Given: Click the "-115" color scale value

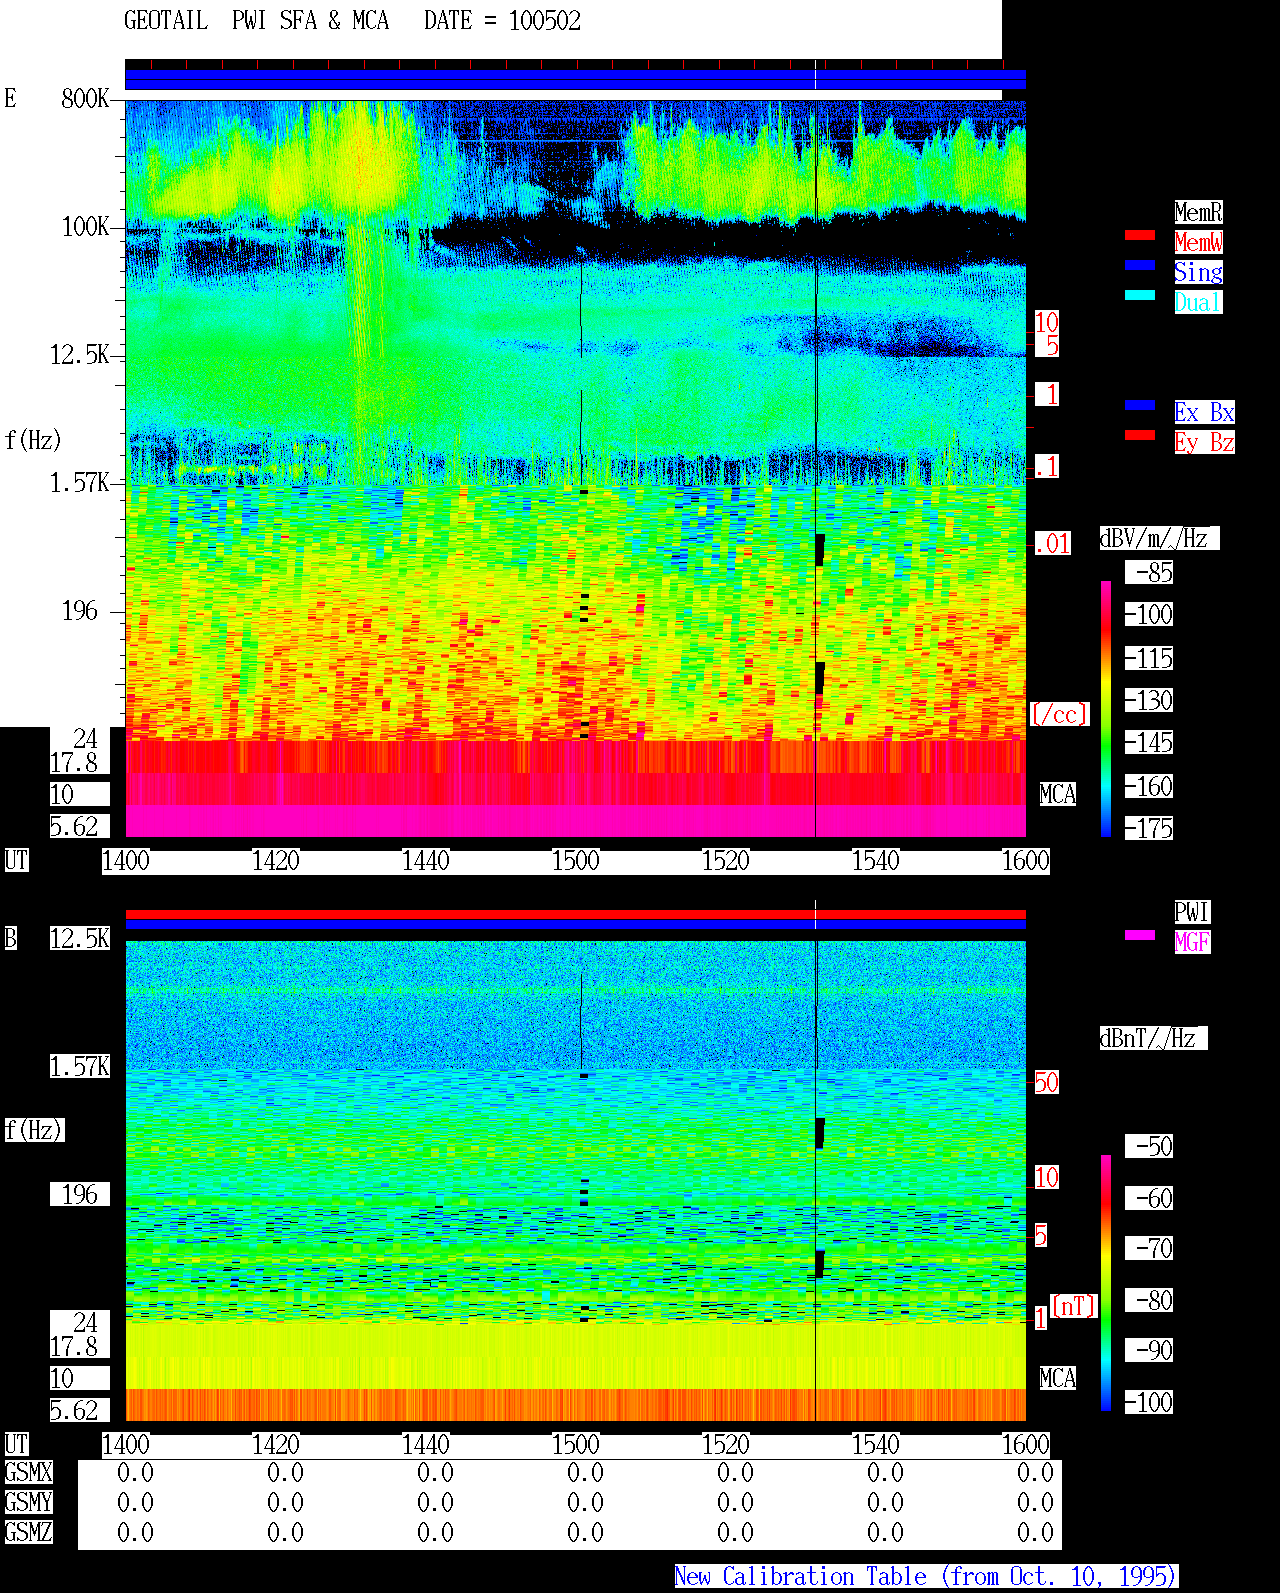Looking at the screenshot, I should coord(1149,658).
